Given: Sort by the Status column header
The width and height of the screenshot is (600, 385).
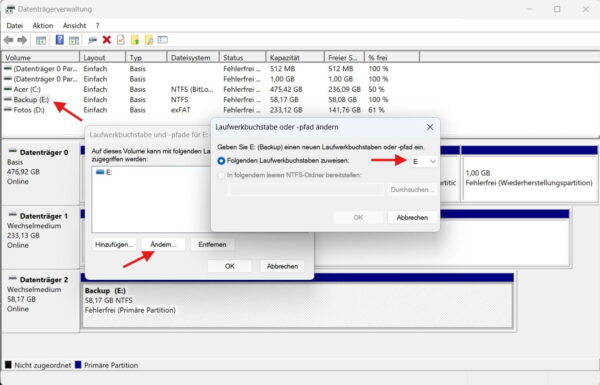Looking at the screenshot, I should (x=243, y=58).
